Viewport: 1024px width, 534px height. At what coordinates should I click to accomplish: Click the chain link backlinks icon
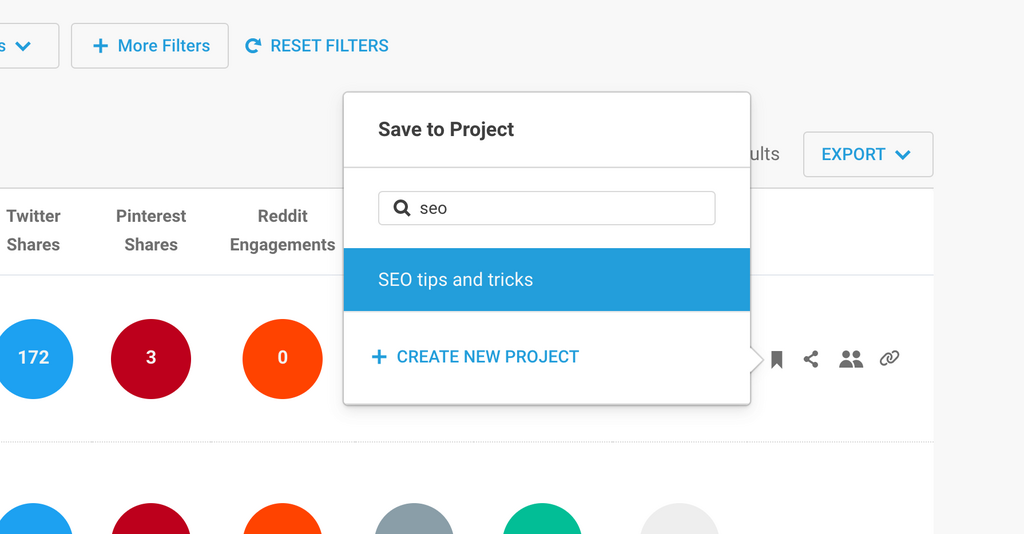point(889,358)
